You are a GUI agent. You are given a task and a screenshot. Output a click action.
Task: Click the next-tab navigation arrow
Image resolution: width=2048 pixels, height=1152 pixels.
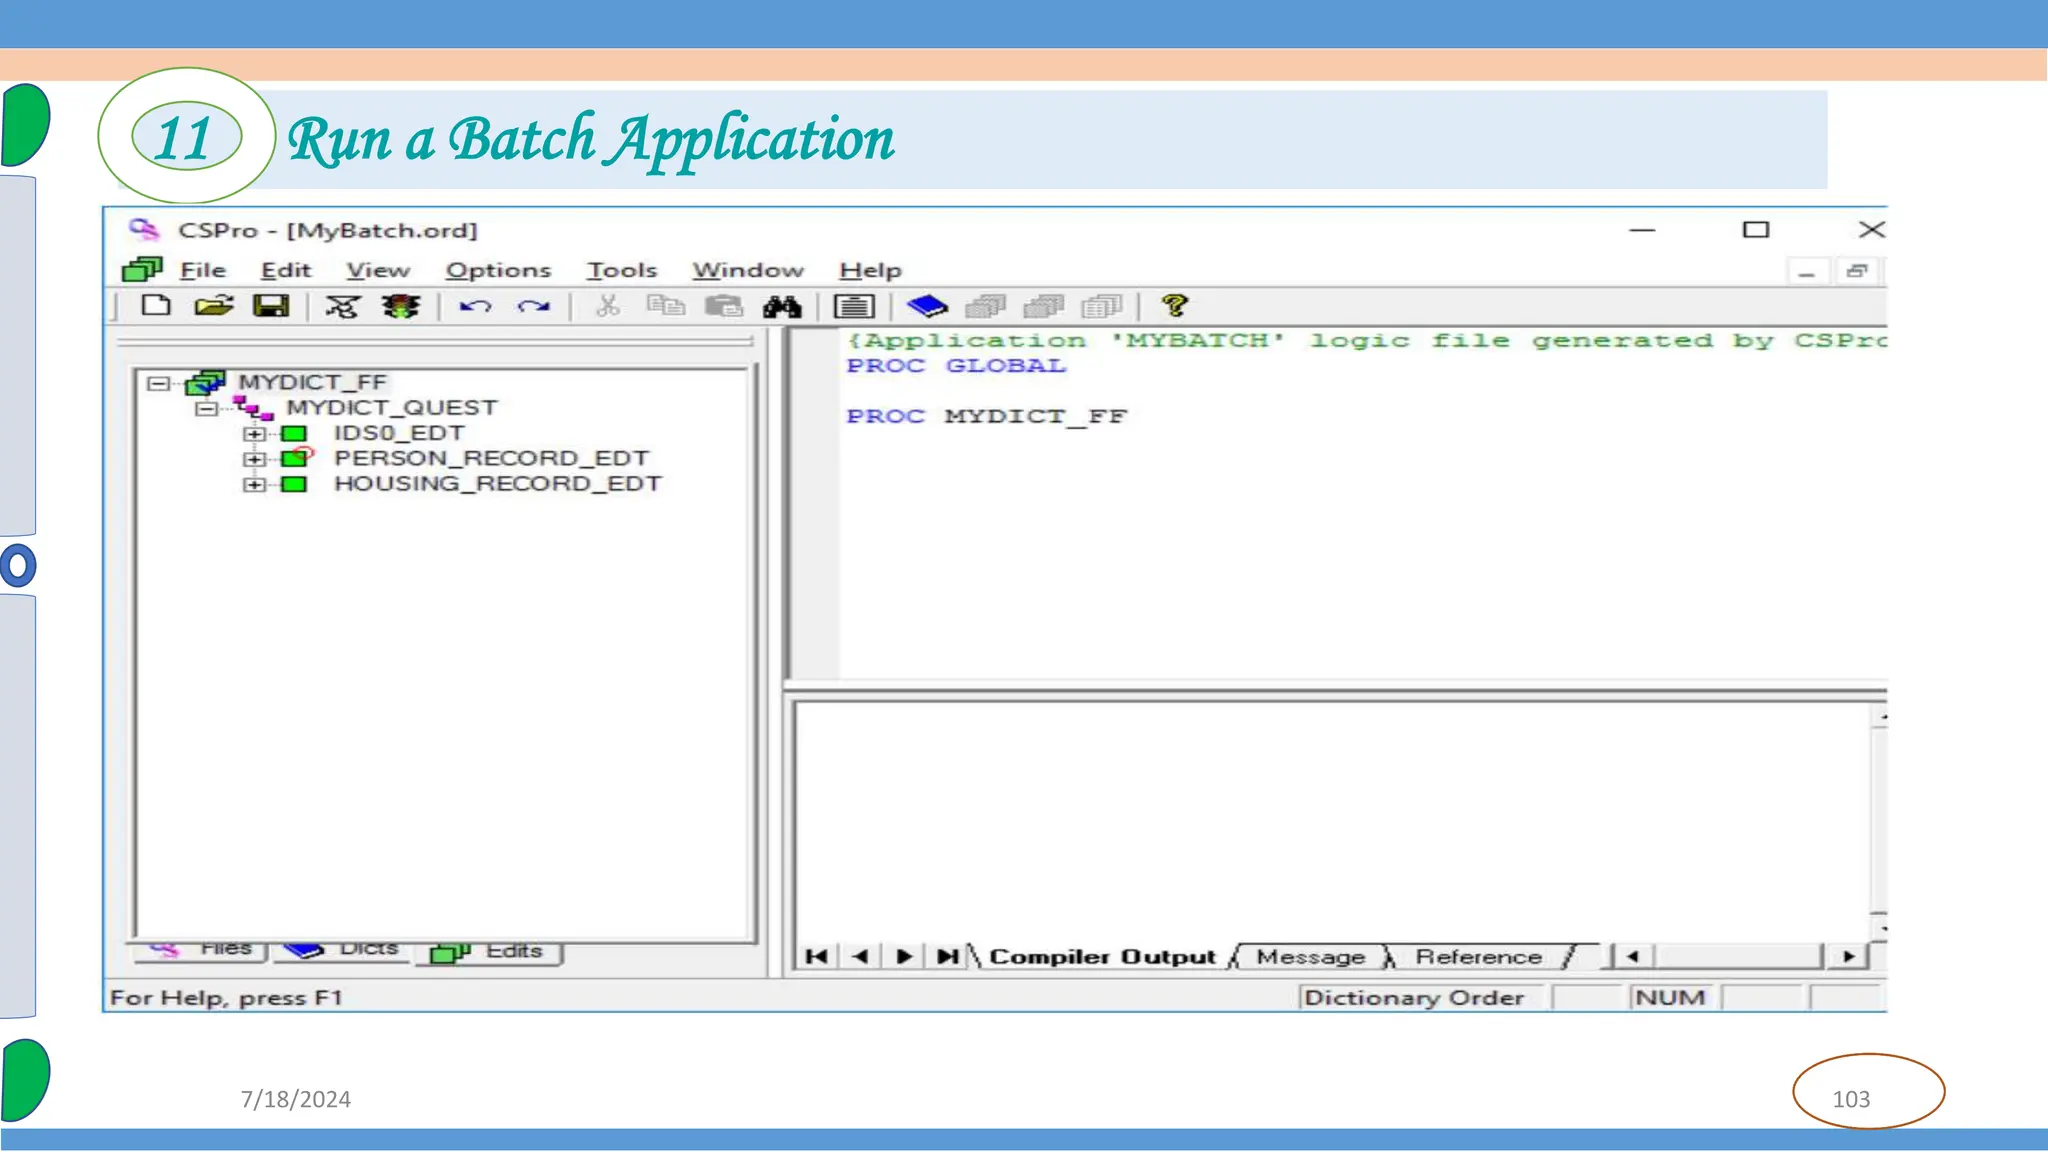point(904,957)
